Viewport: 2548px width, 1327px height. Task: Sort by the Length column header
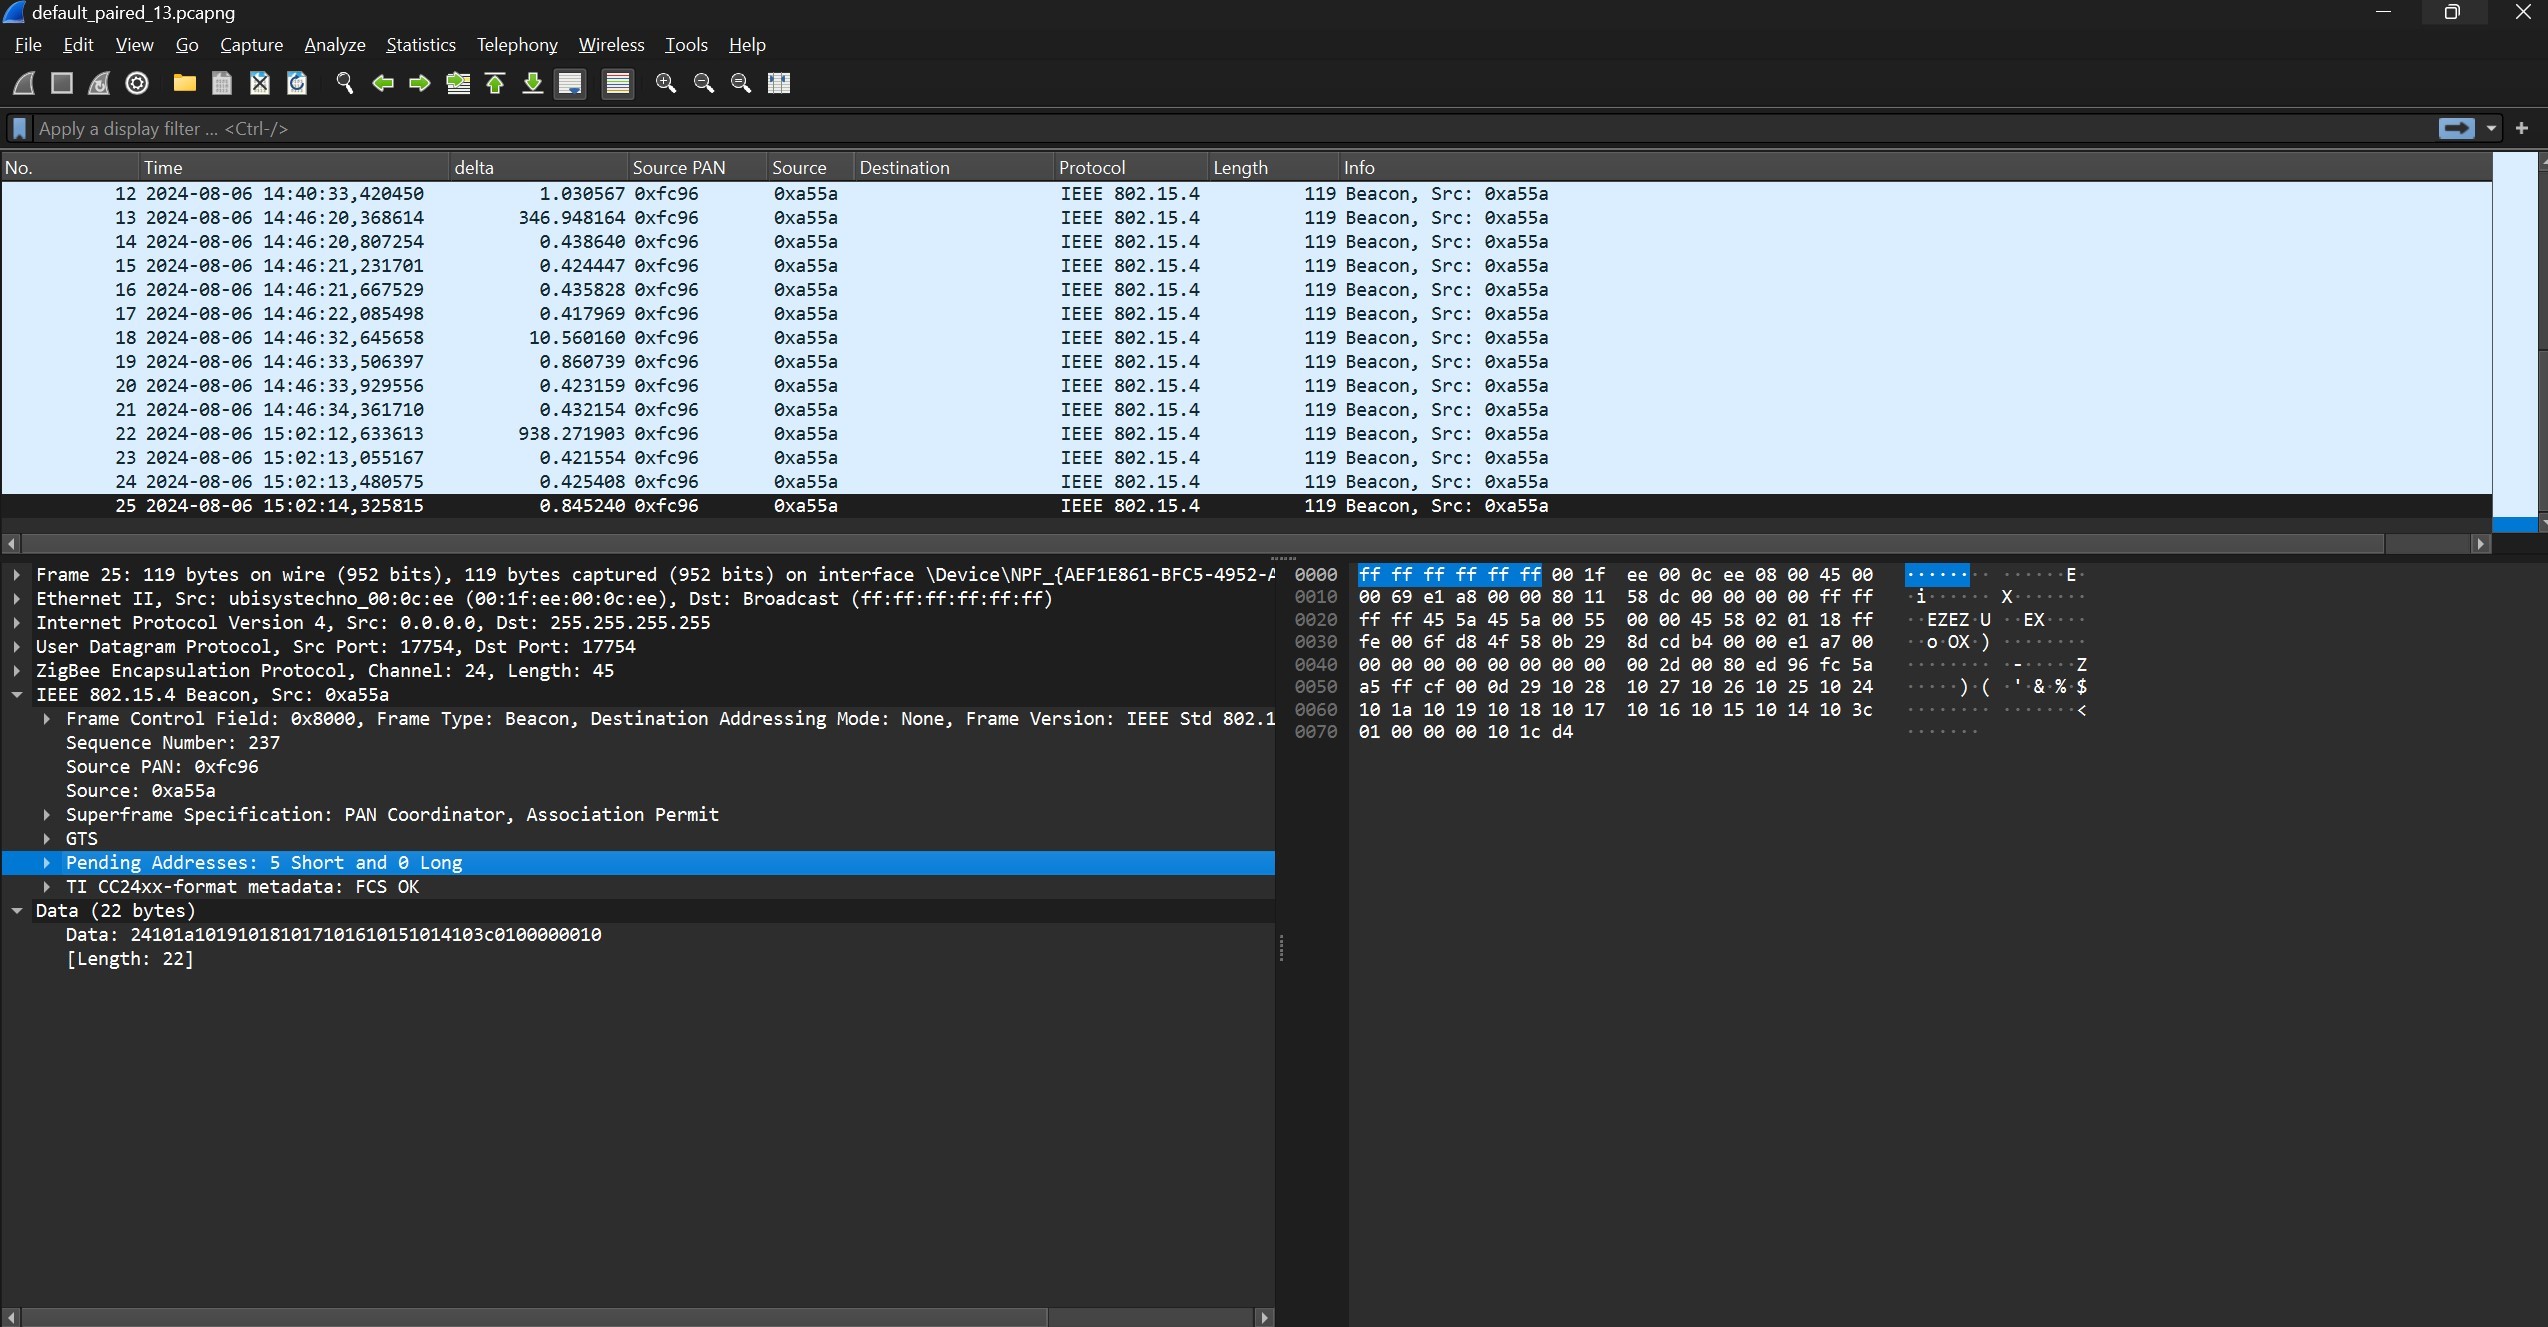click(x=1273, y=167)
